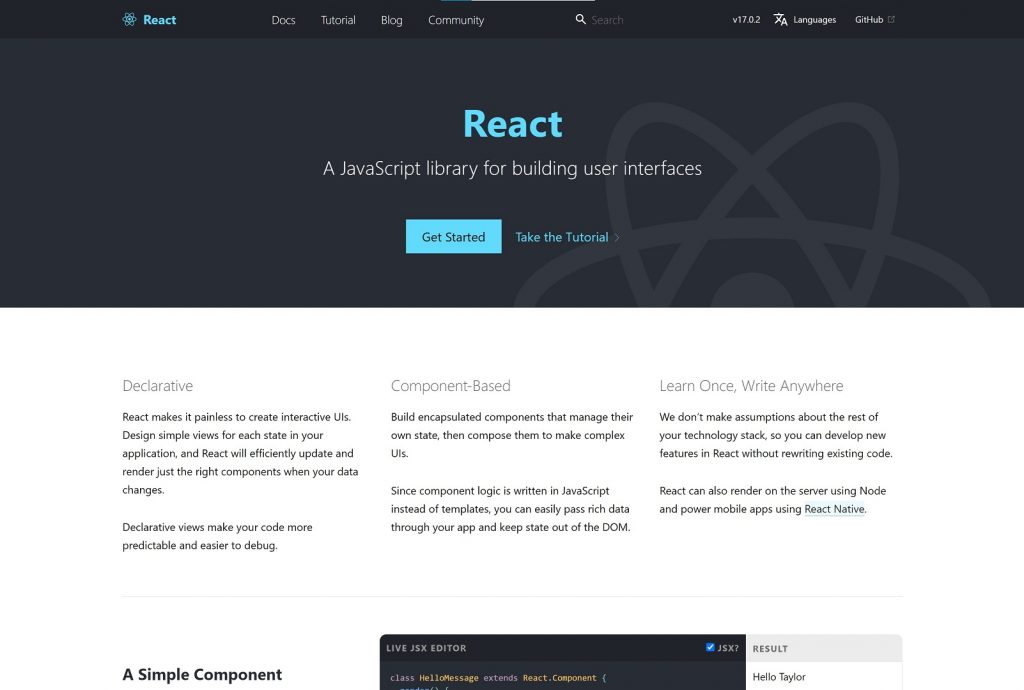
Task: Click the chevron after Take the Tutorial
Action: pyautogui.click(x=616, y=238)
